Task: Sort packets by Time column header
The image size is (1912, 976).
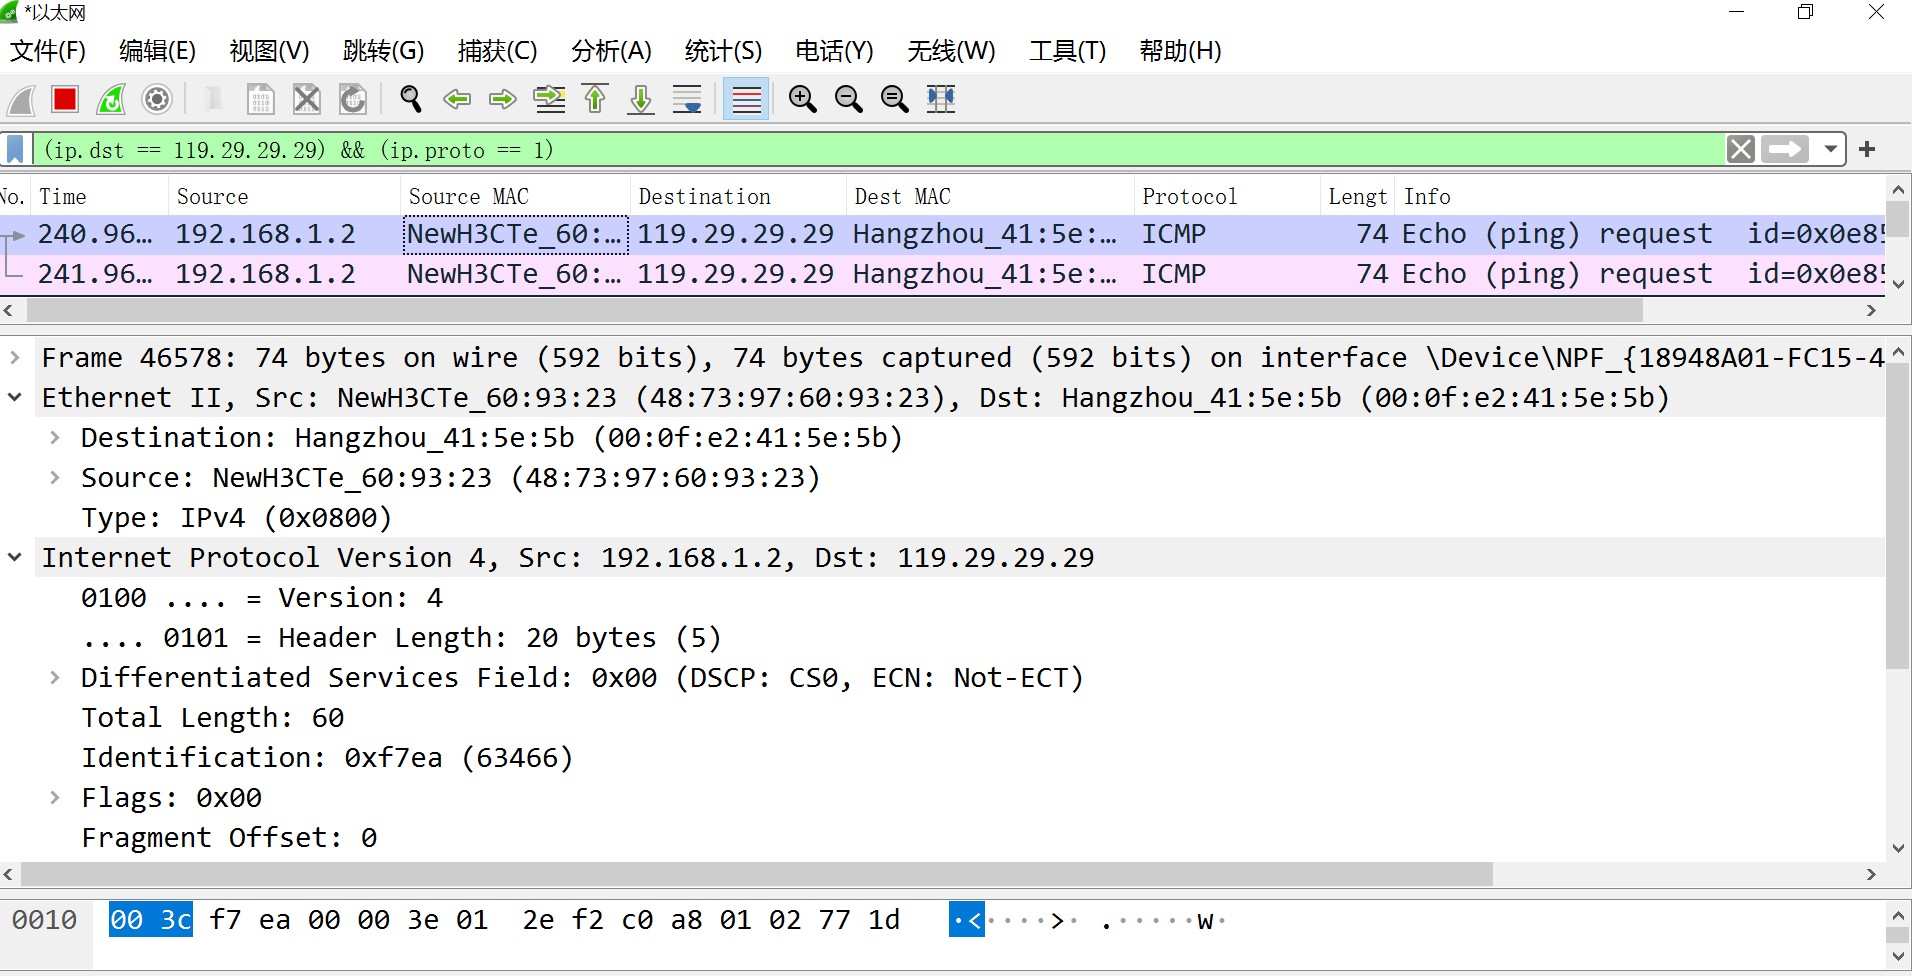Action: point(100,197)
